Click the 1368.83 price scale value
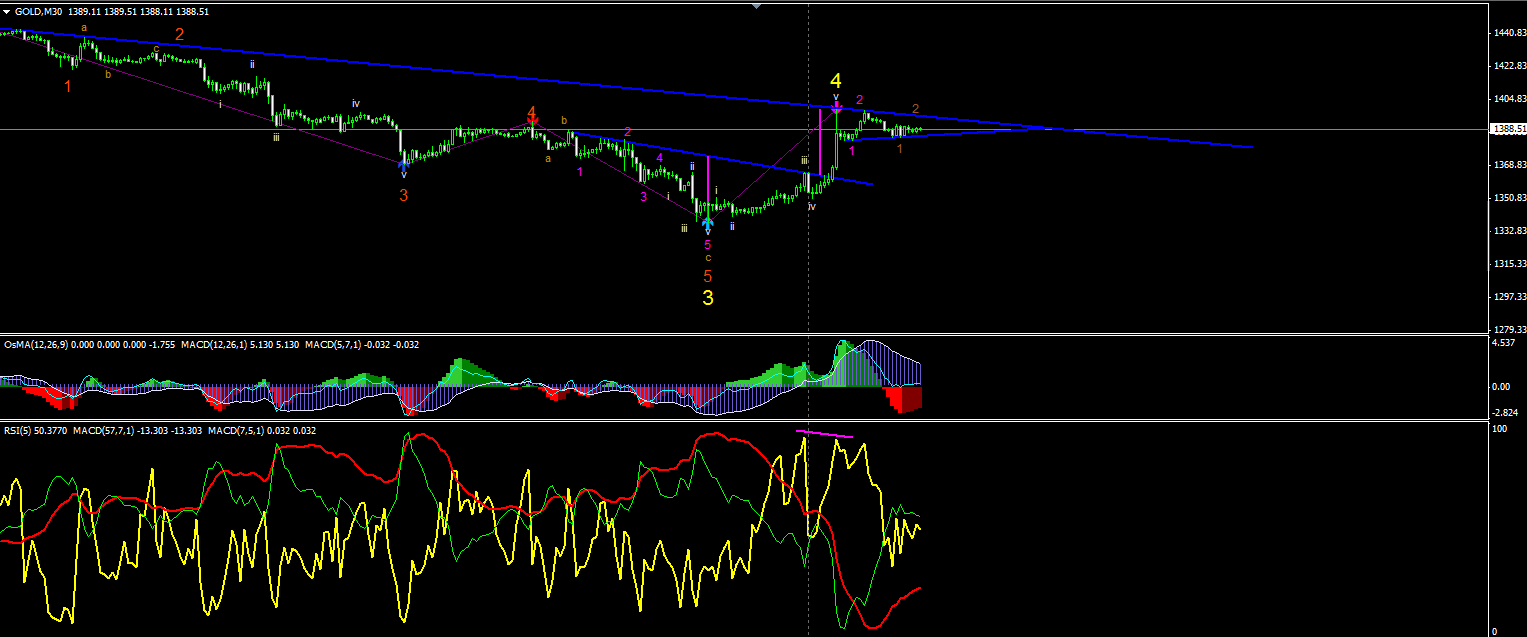The width and height of the screenshot is (1527, 637). click(1508, 165)
